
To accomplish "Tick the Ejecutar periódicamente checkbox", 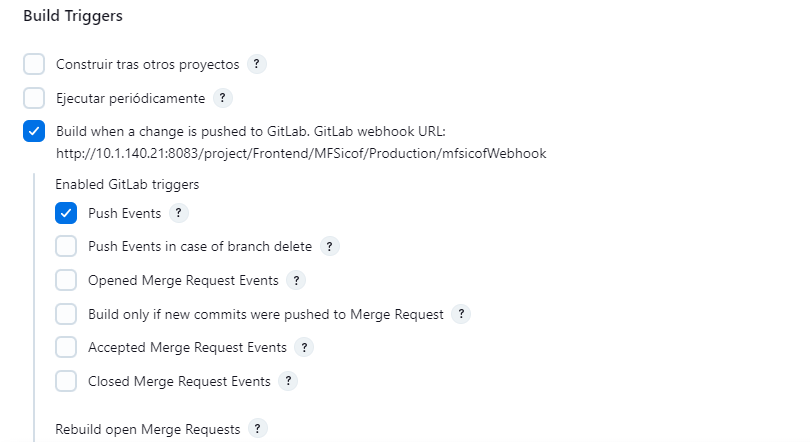I will point(34,98).
